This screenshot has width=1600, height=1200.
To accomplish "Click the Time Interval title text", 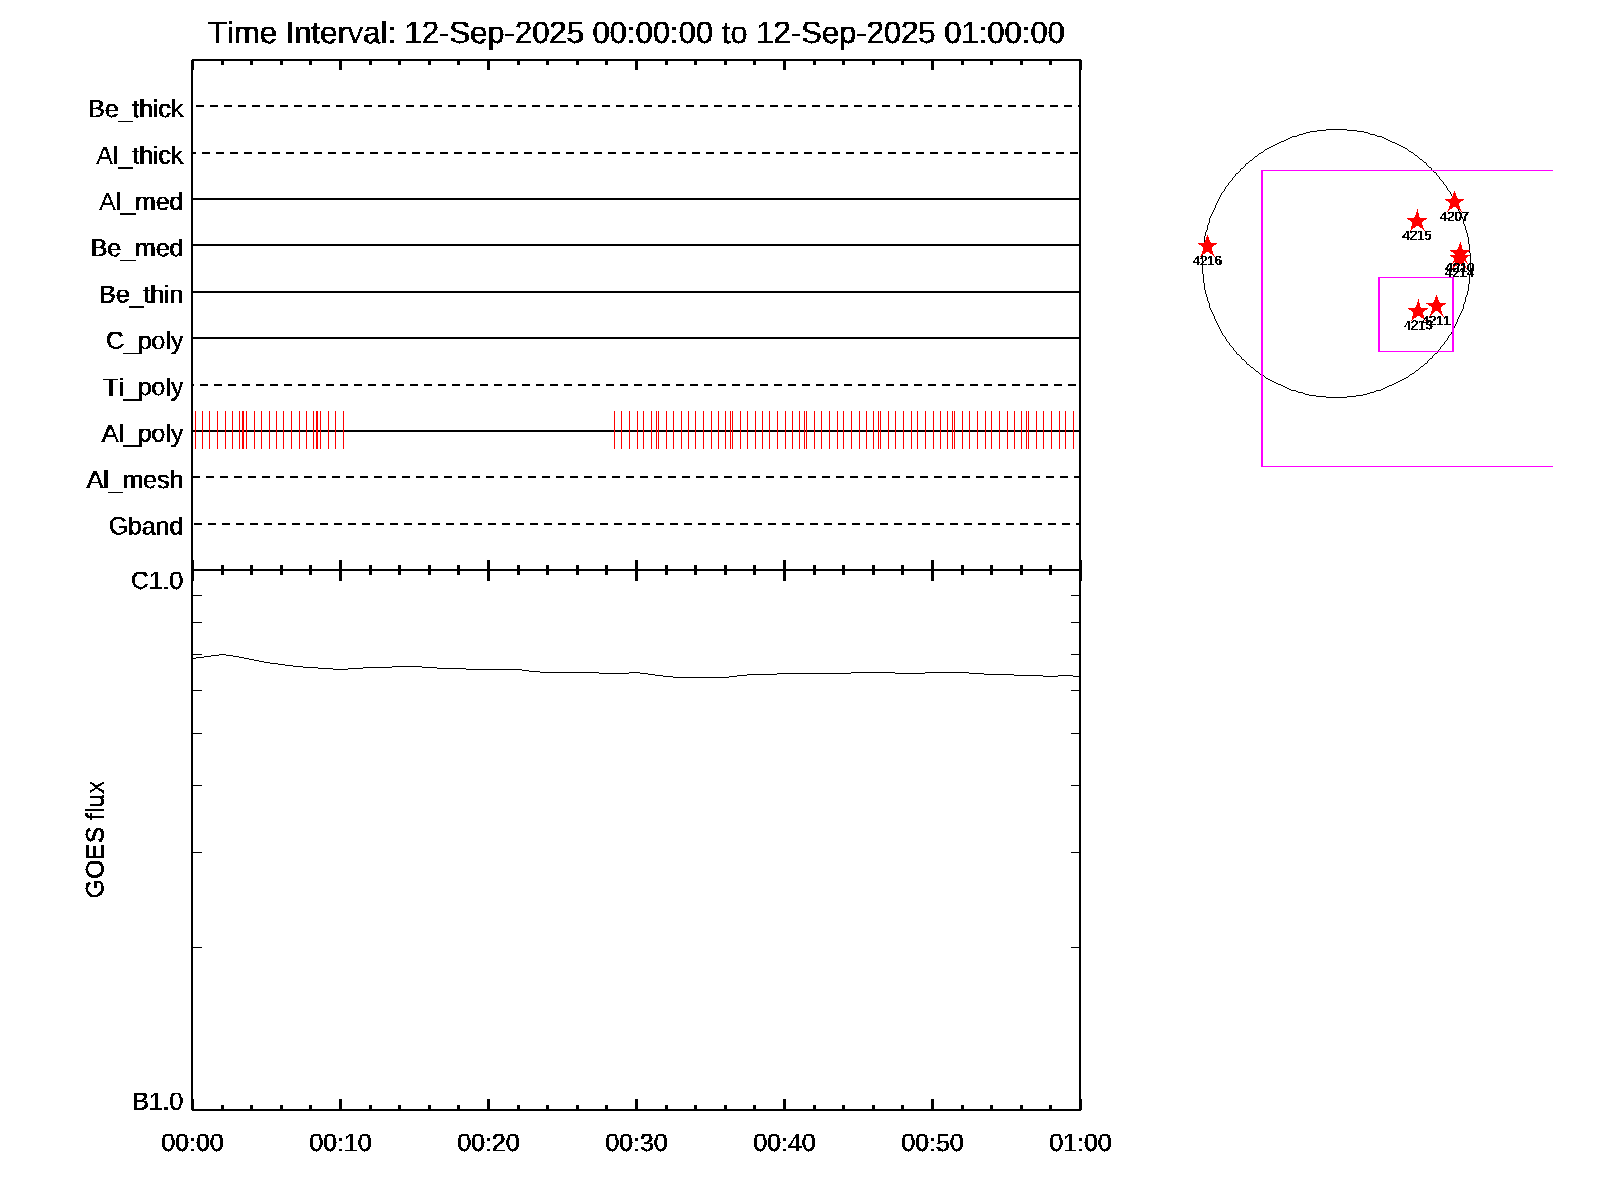I will coord(636,33).
